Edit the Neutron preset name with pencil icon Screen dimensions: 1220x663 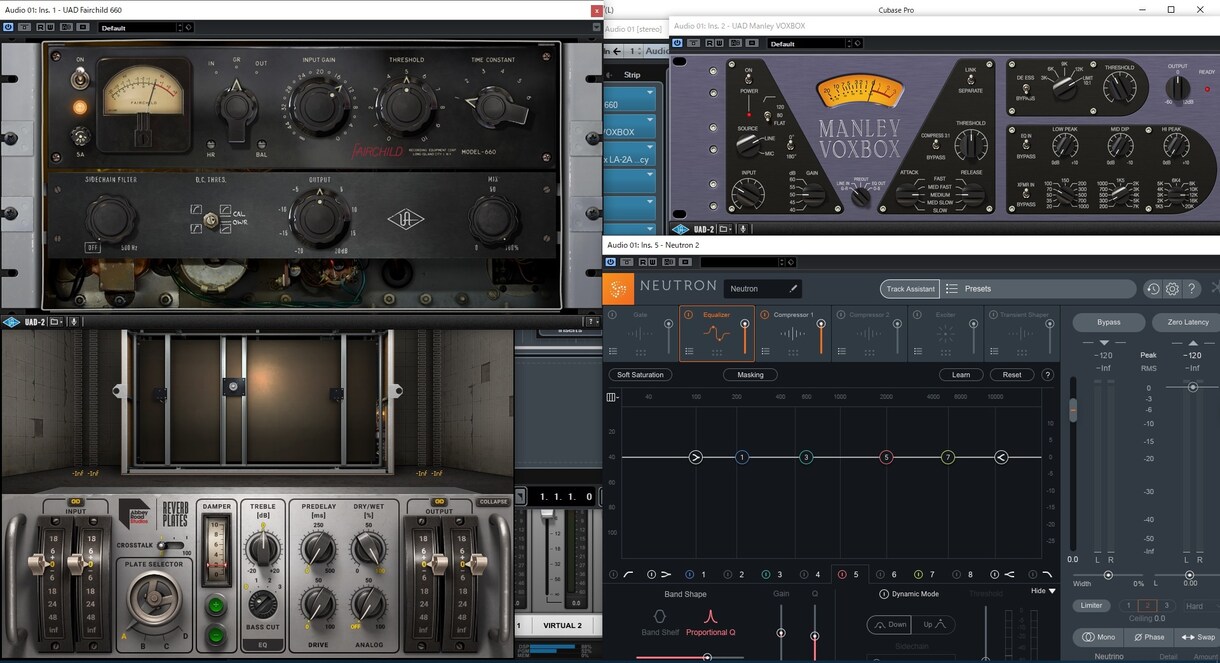pyautogui.click(x=793, y=289)
